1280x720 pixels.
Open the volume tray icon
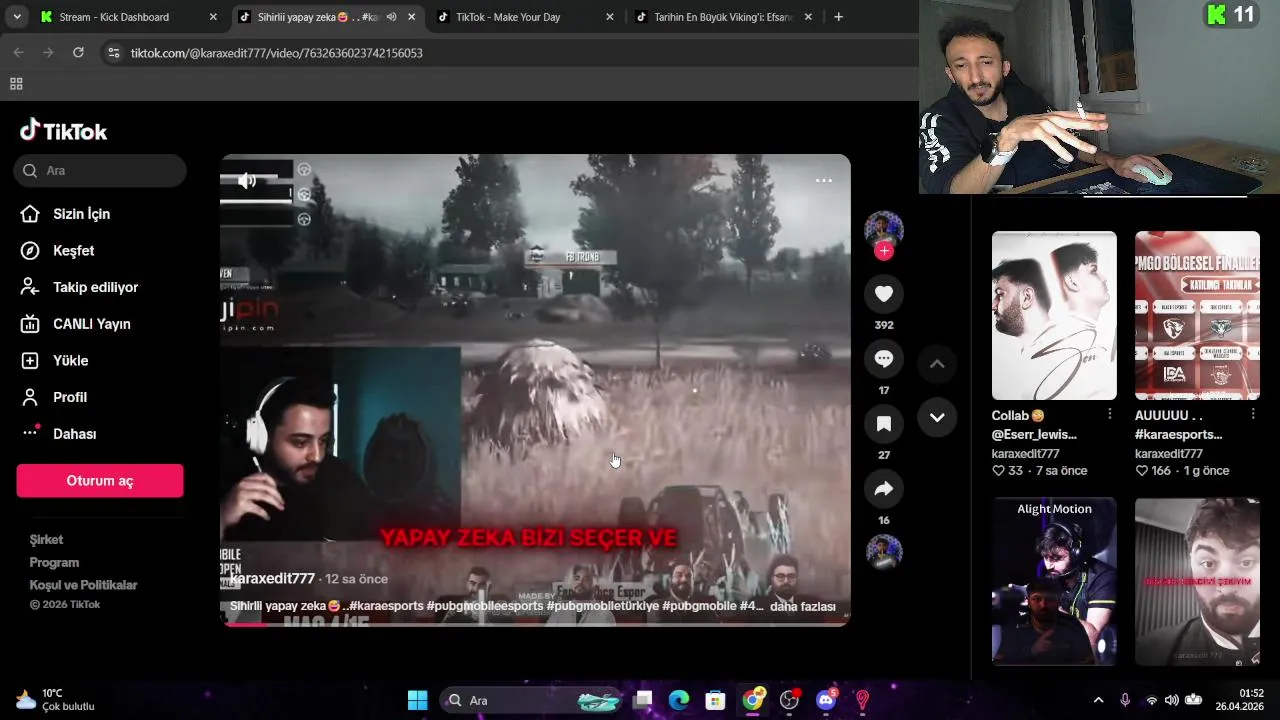1171,700
